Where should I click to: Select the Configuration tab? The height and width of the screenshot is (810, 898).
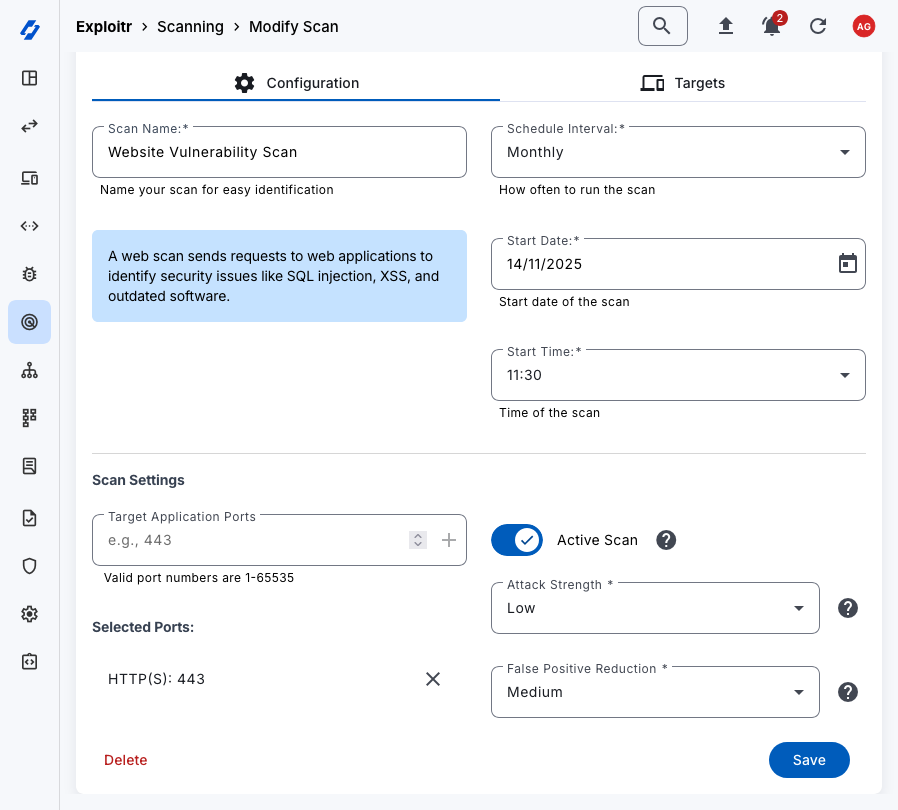[x=296, y=83]
